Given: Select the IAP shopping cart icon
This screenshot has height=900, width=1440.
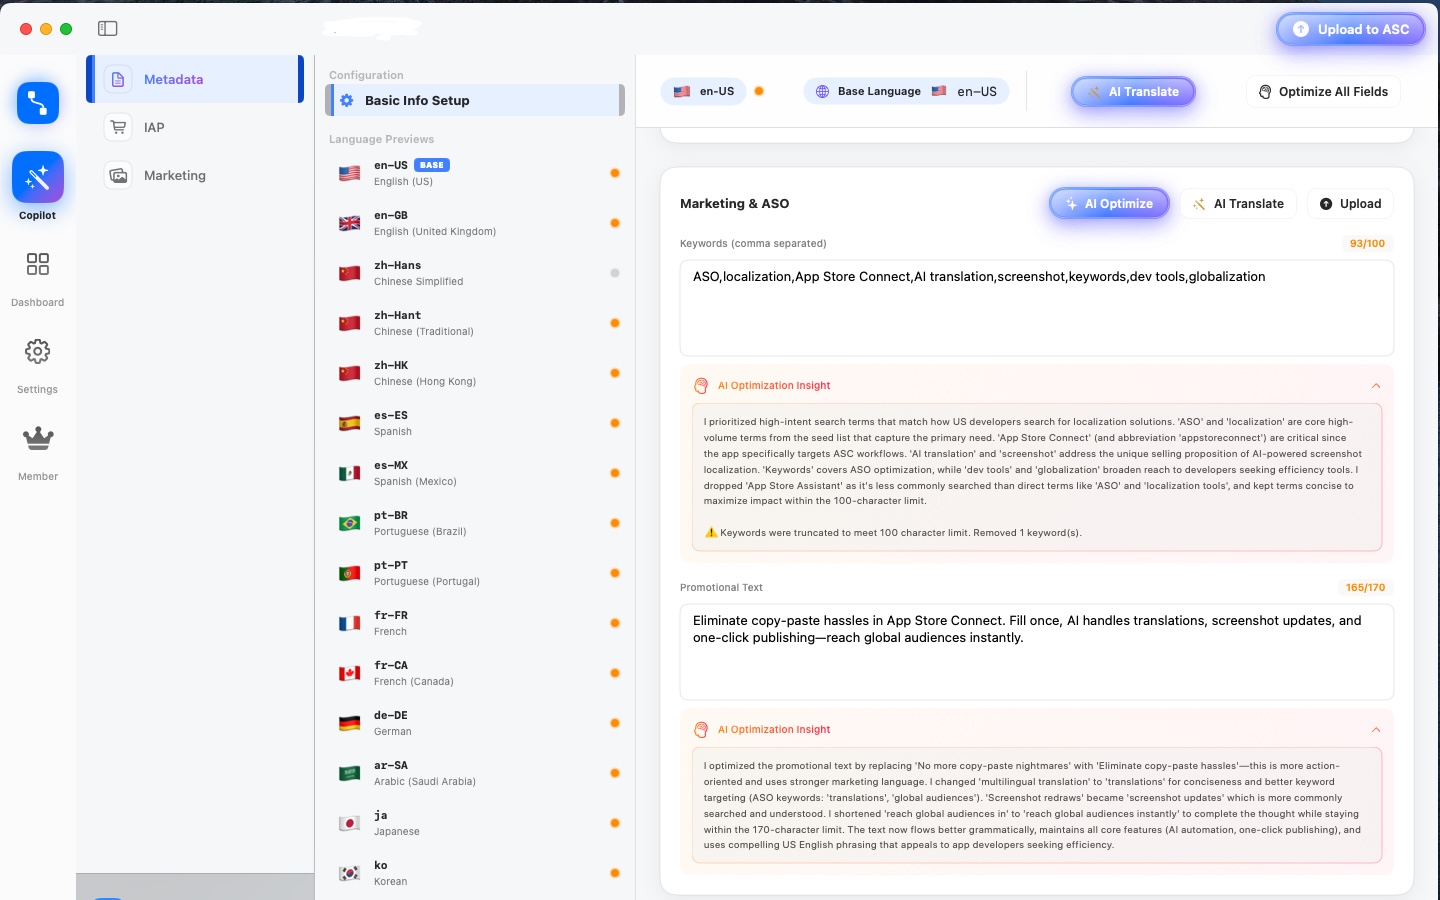Looking at the screenshot, I should (118, 127).
